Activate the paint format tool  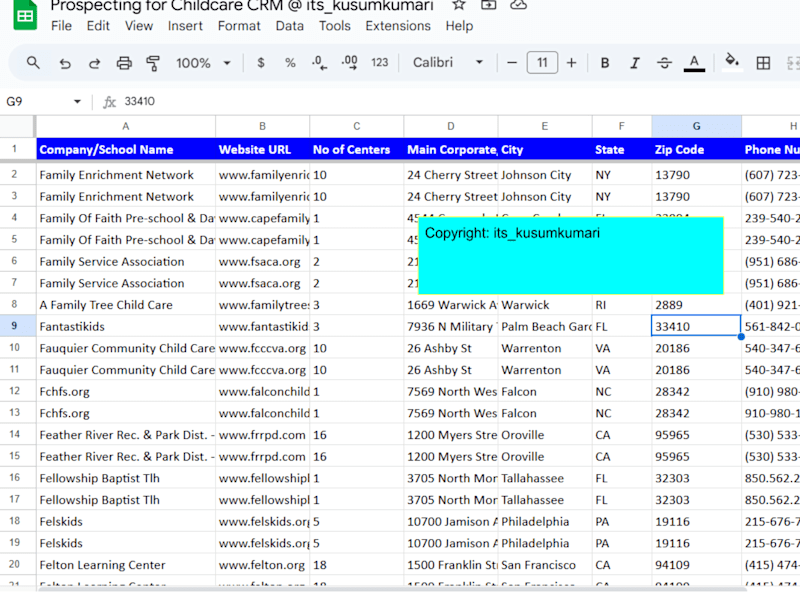[x=153, y=63]
